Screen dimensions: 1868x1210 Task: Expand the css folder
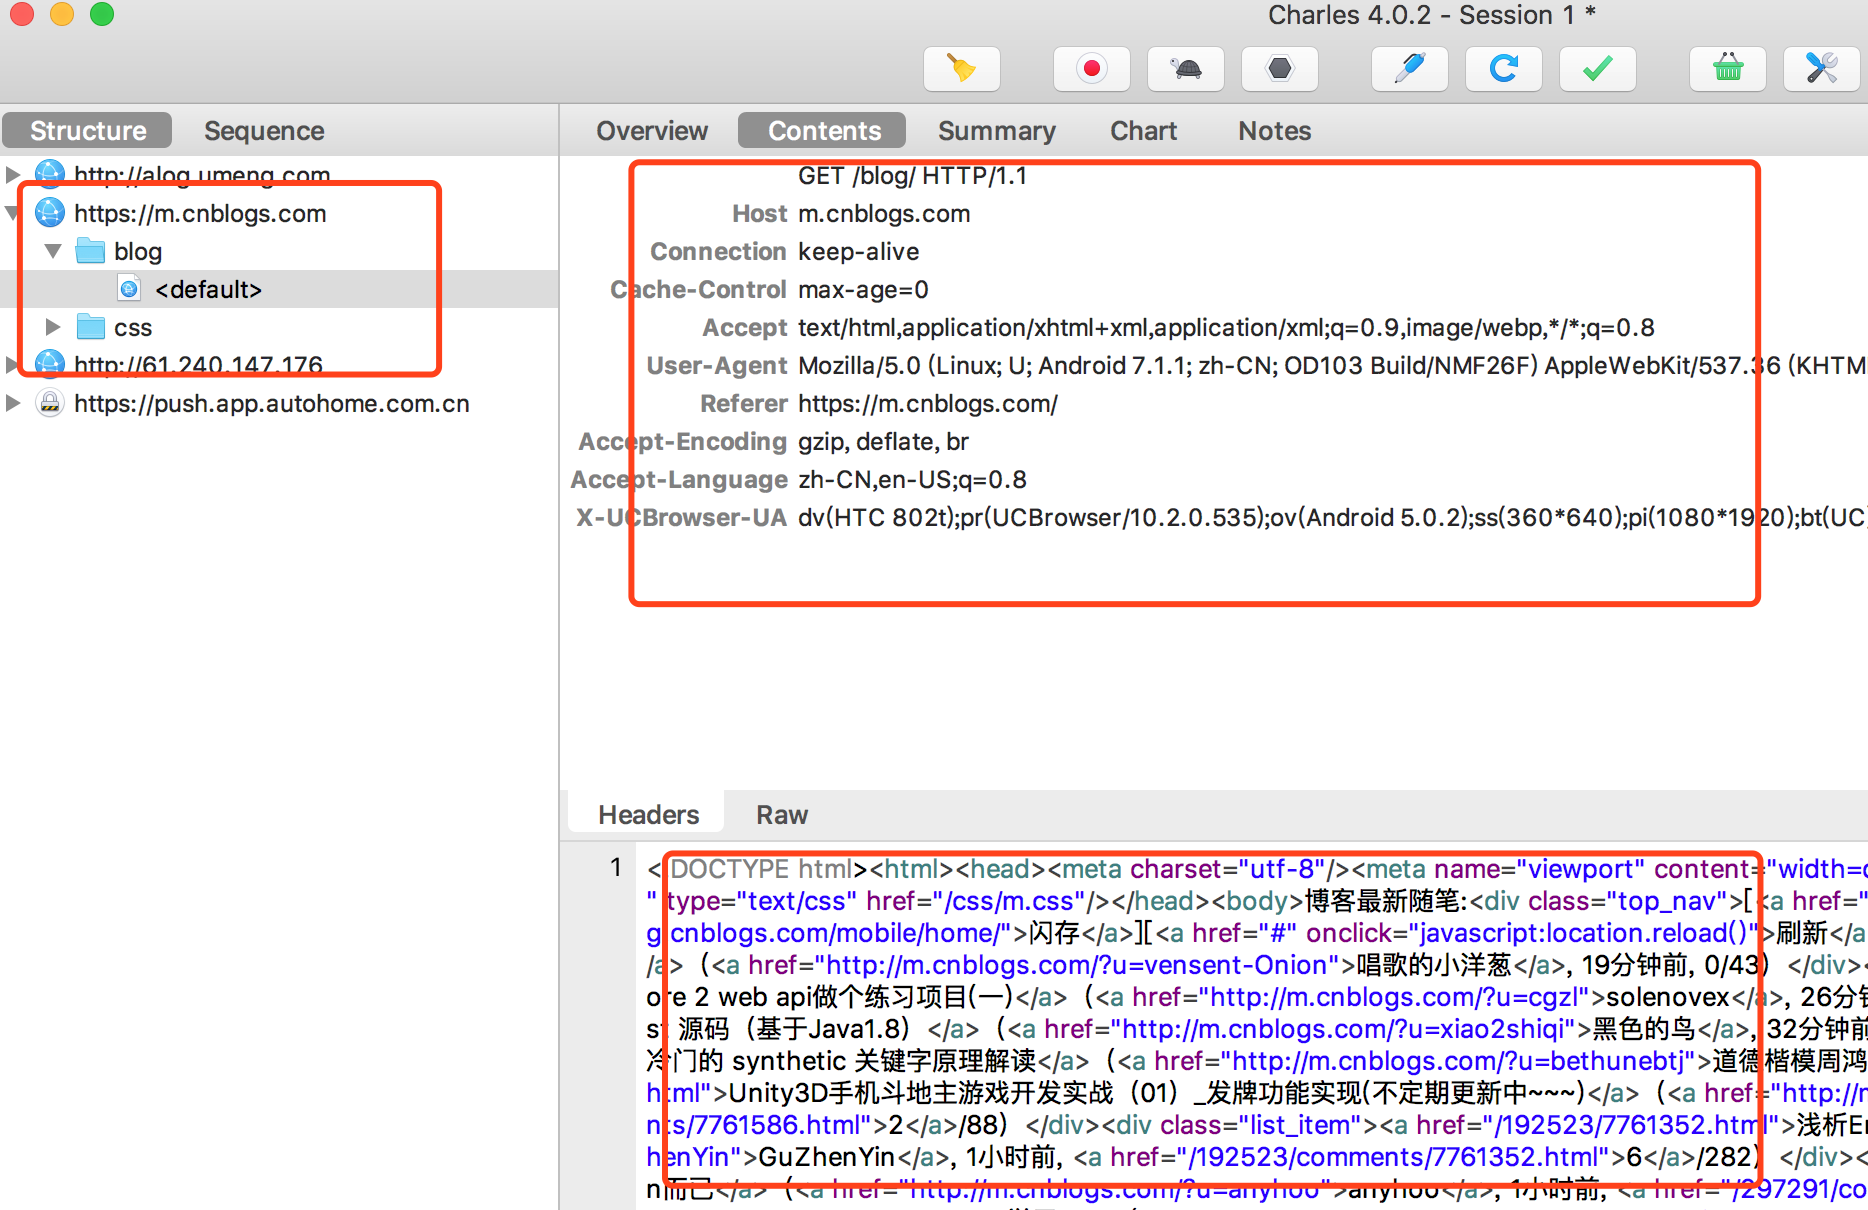point(53,327)
